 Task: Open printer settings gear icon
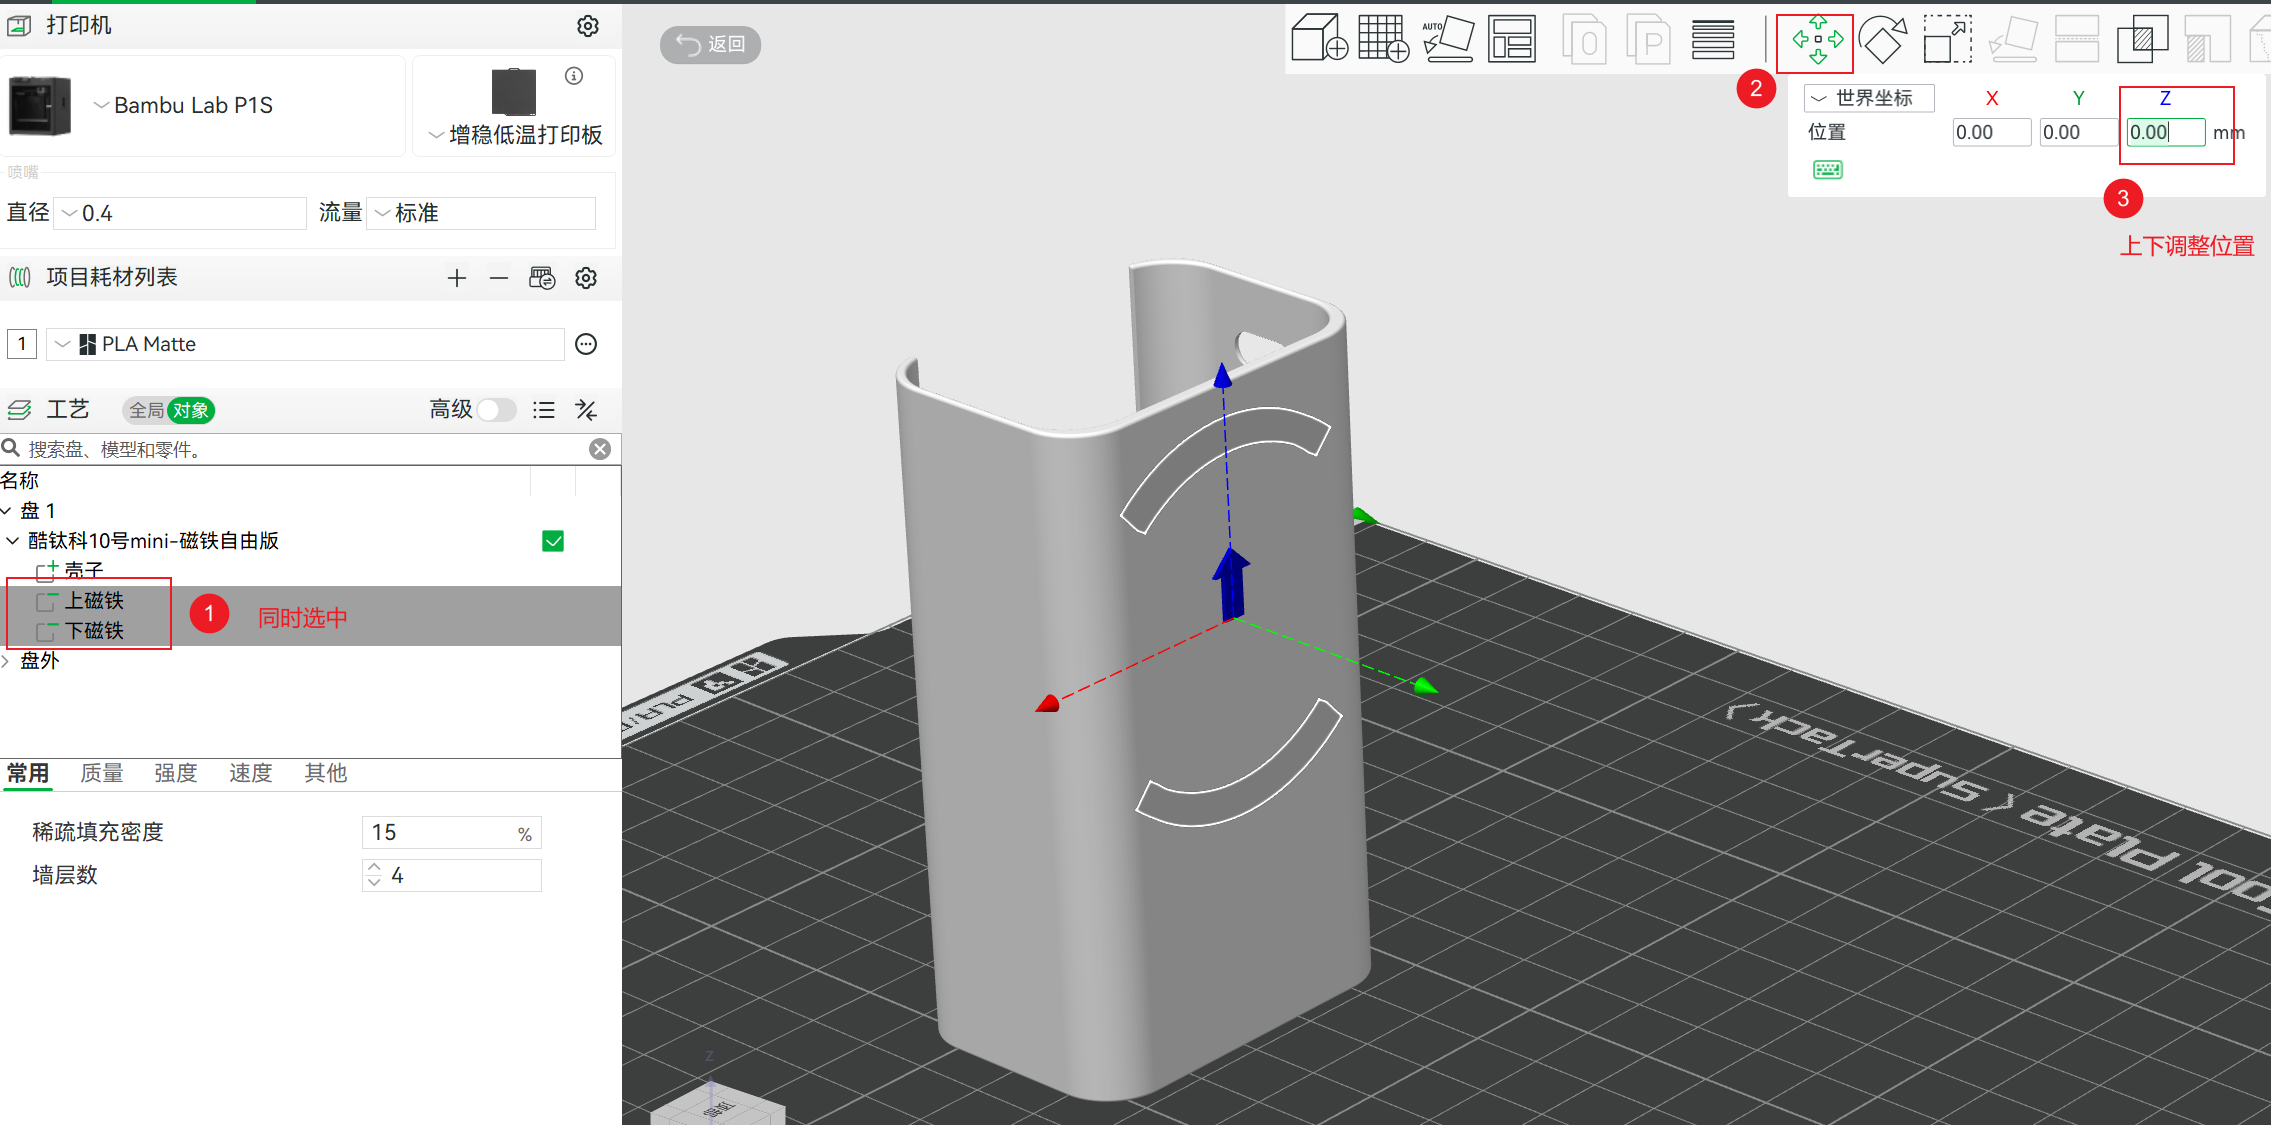point(588,25)
